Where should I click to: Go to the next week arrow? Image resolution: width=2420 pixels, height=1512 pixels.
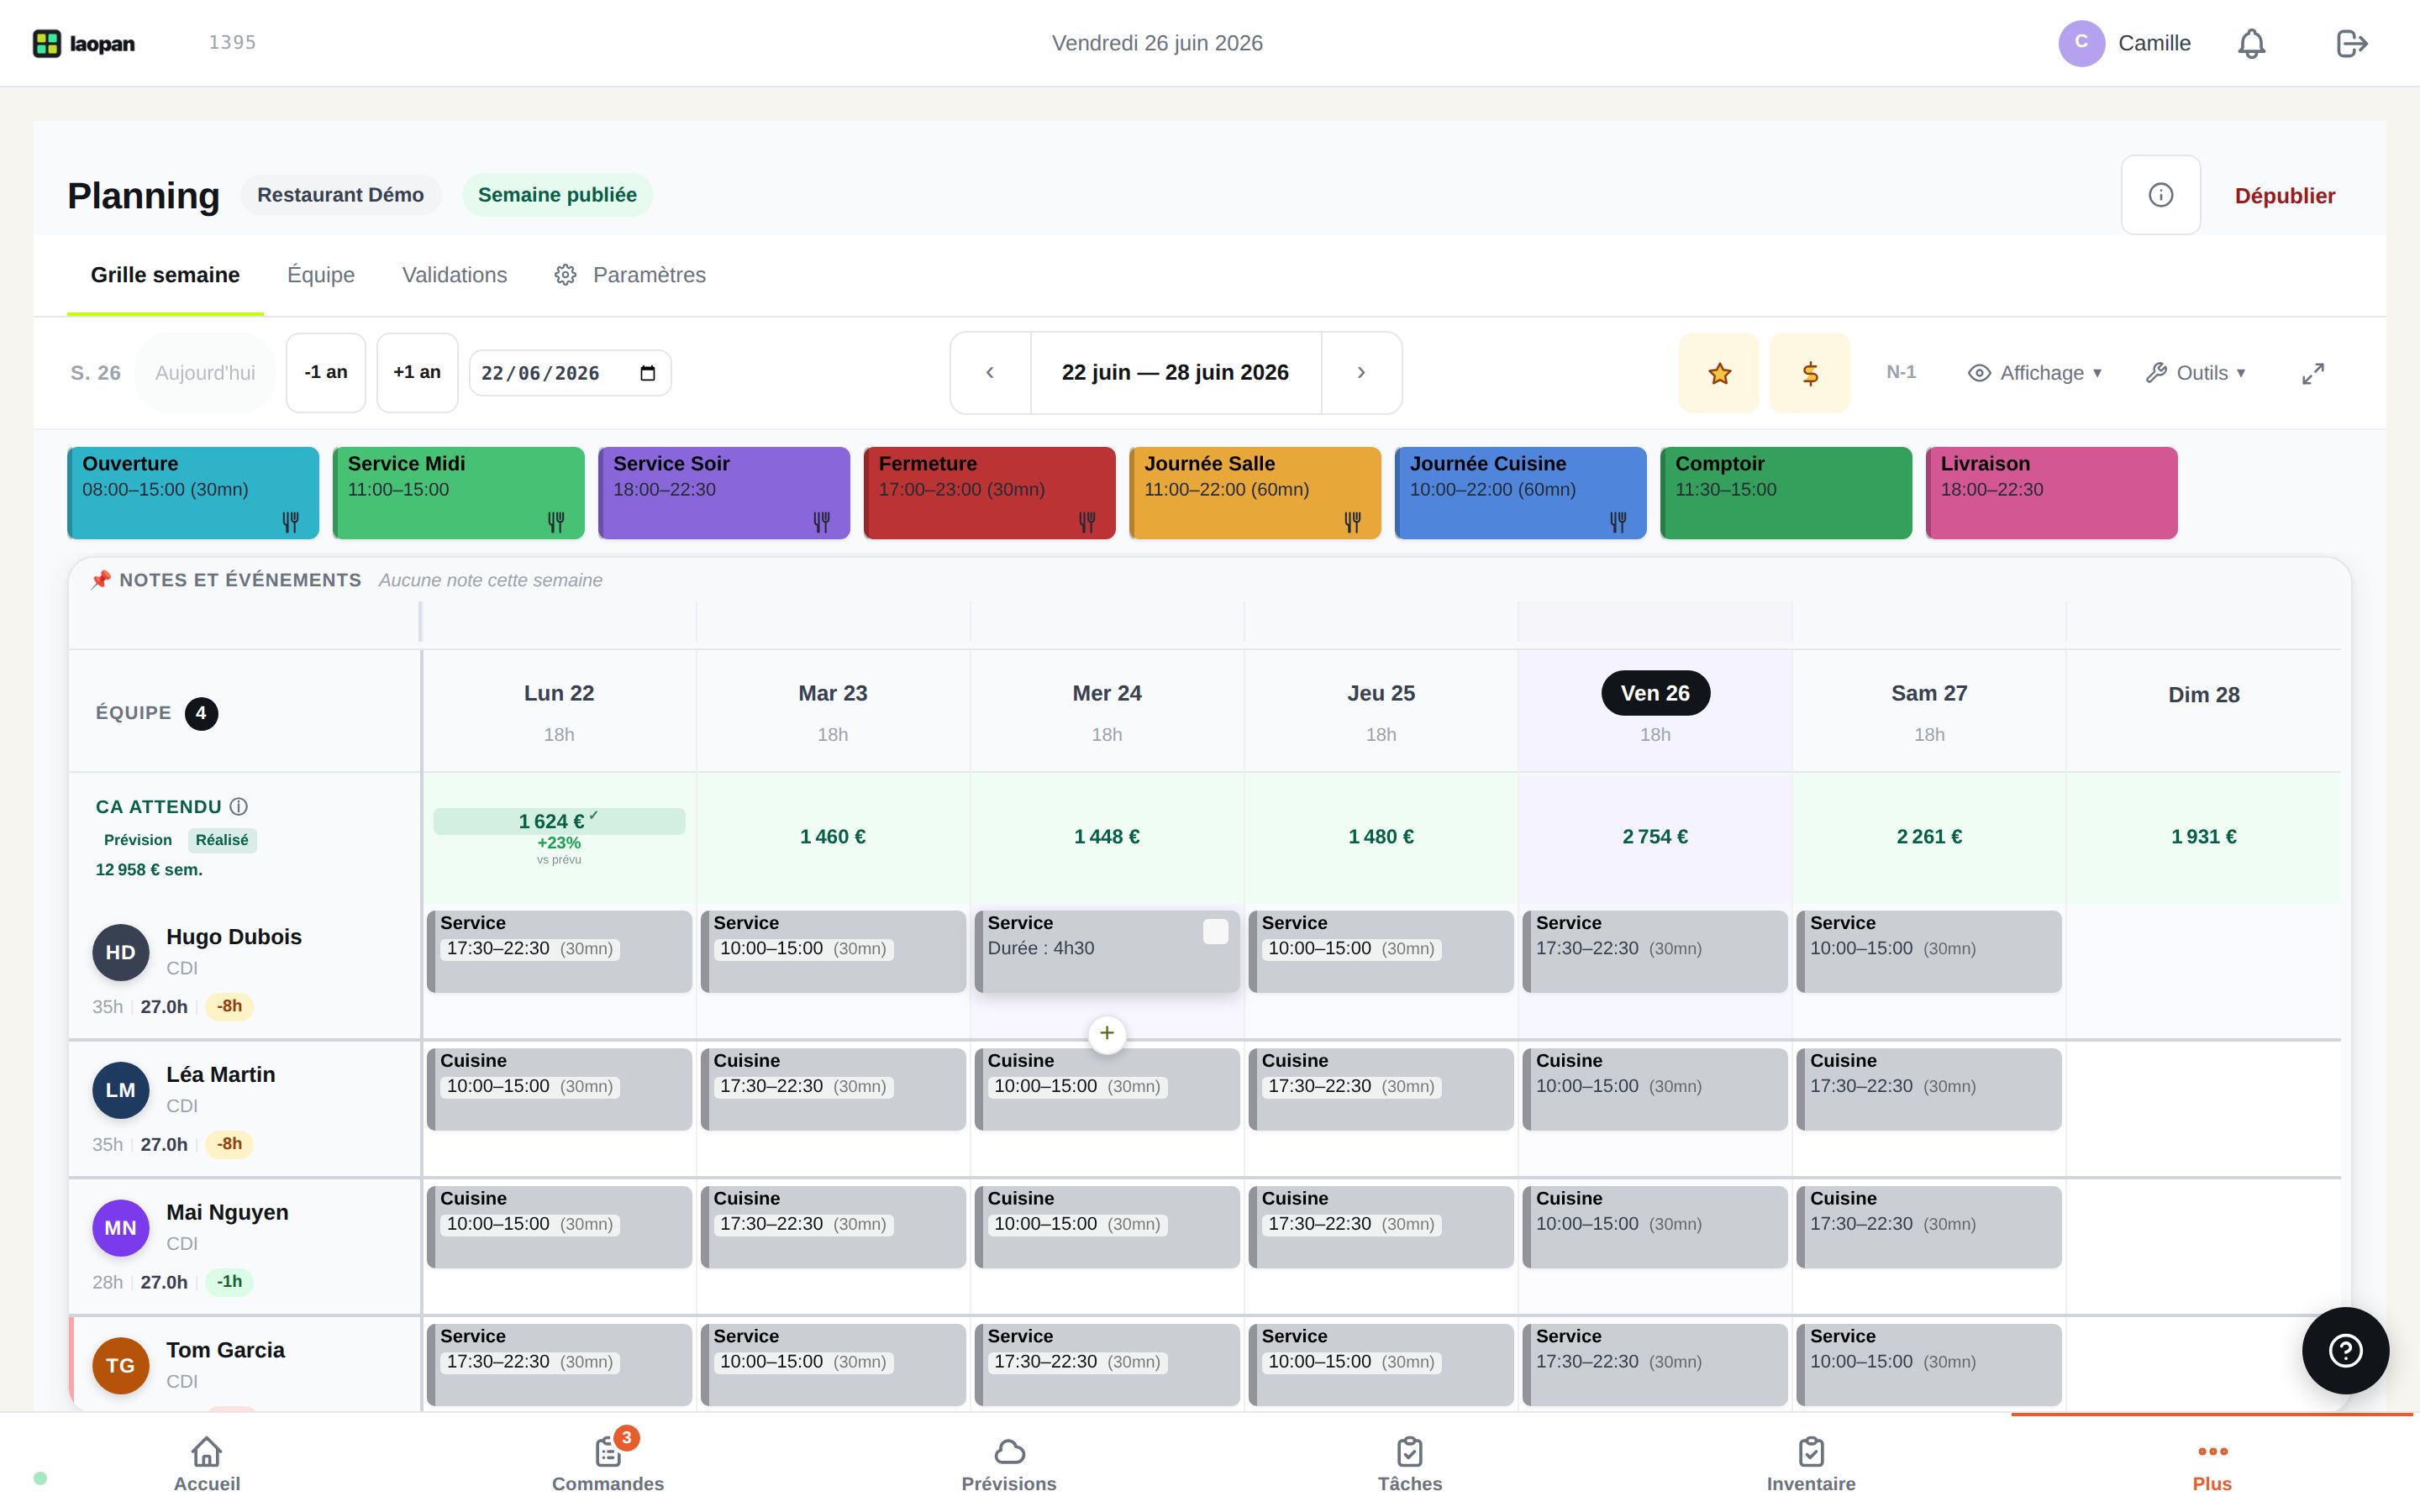click(x=1361, y=373)
